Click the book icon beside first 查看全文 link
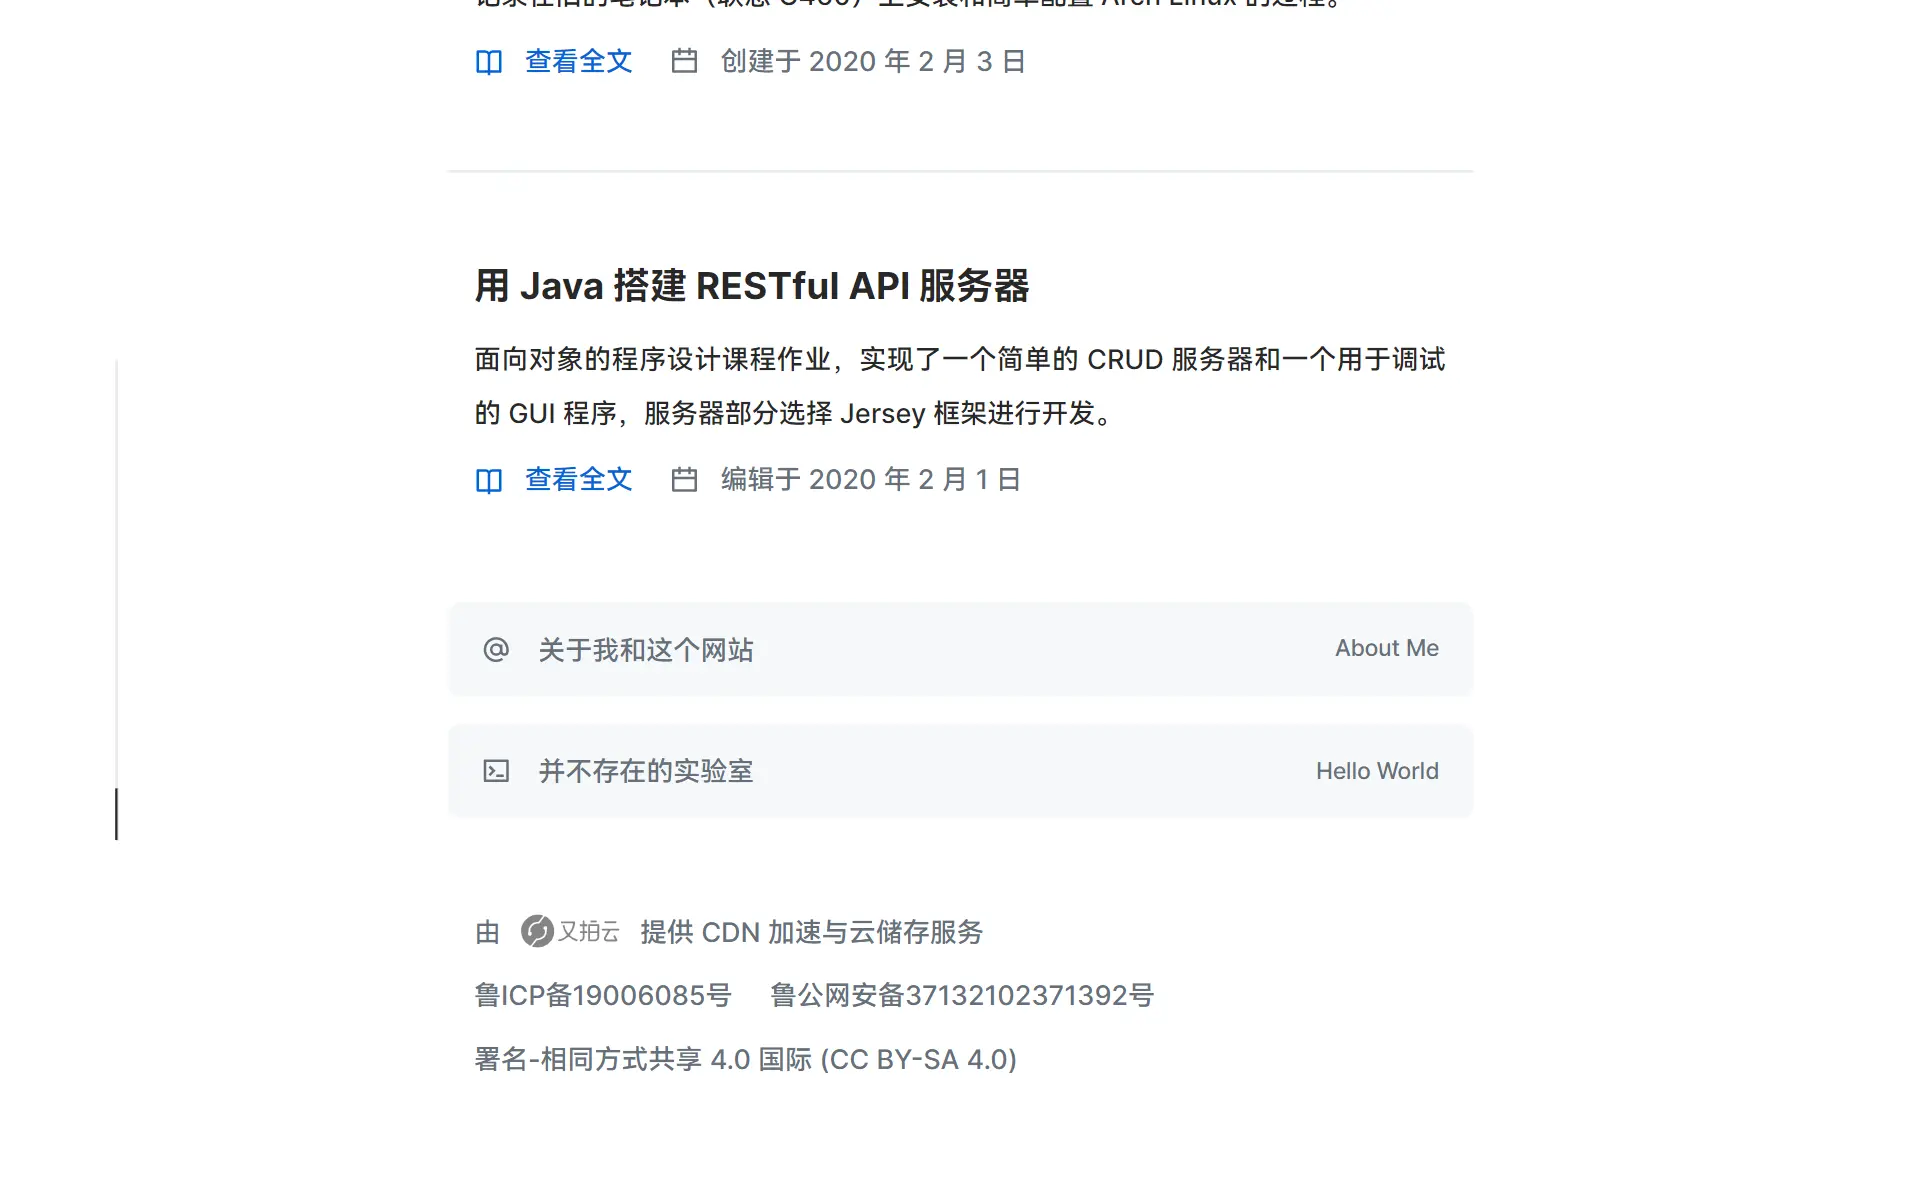This screenshot has width=1920, height=1200. (490, 61)
